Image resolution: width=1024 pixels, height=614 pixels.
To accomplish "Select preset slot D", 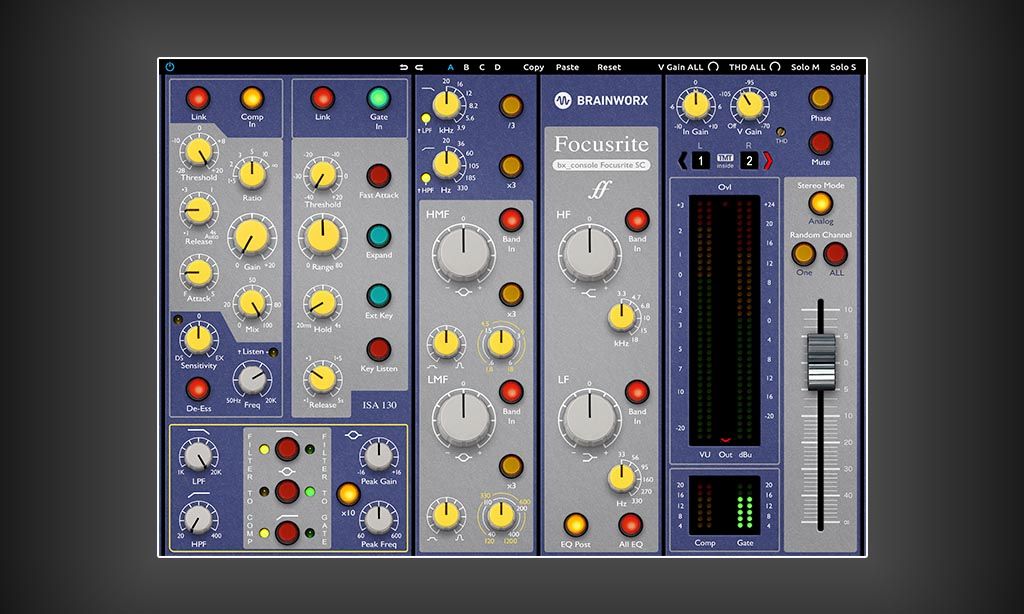I will pyautogui.click(x=497, y=67).
